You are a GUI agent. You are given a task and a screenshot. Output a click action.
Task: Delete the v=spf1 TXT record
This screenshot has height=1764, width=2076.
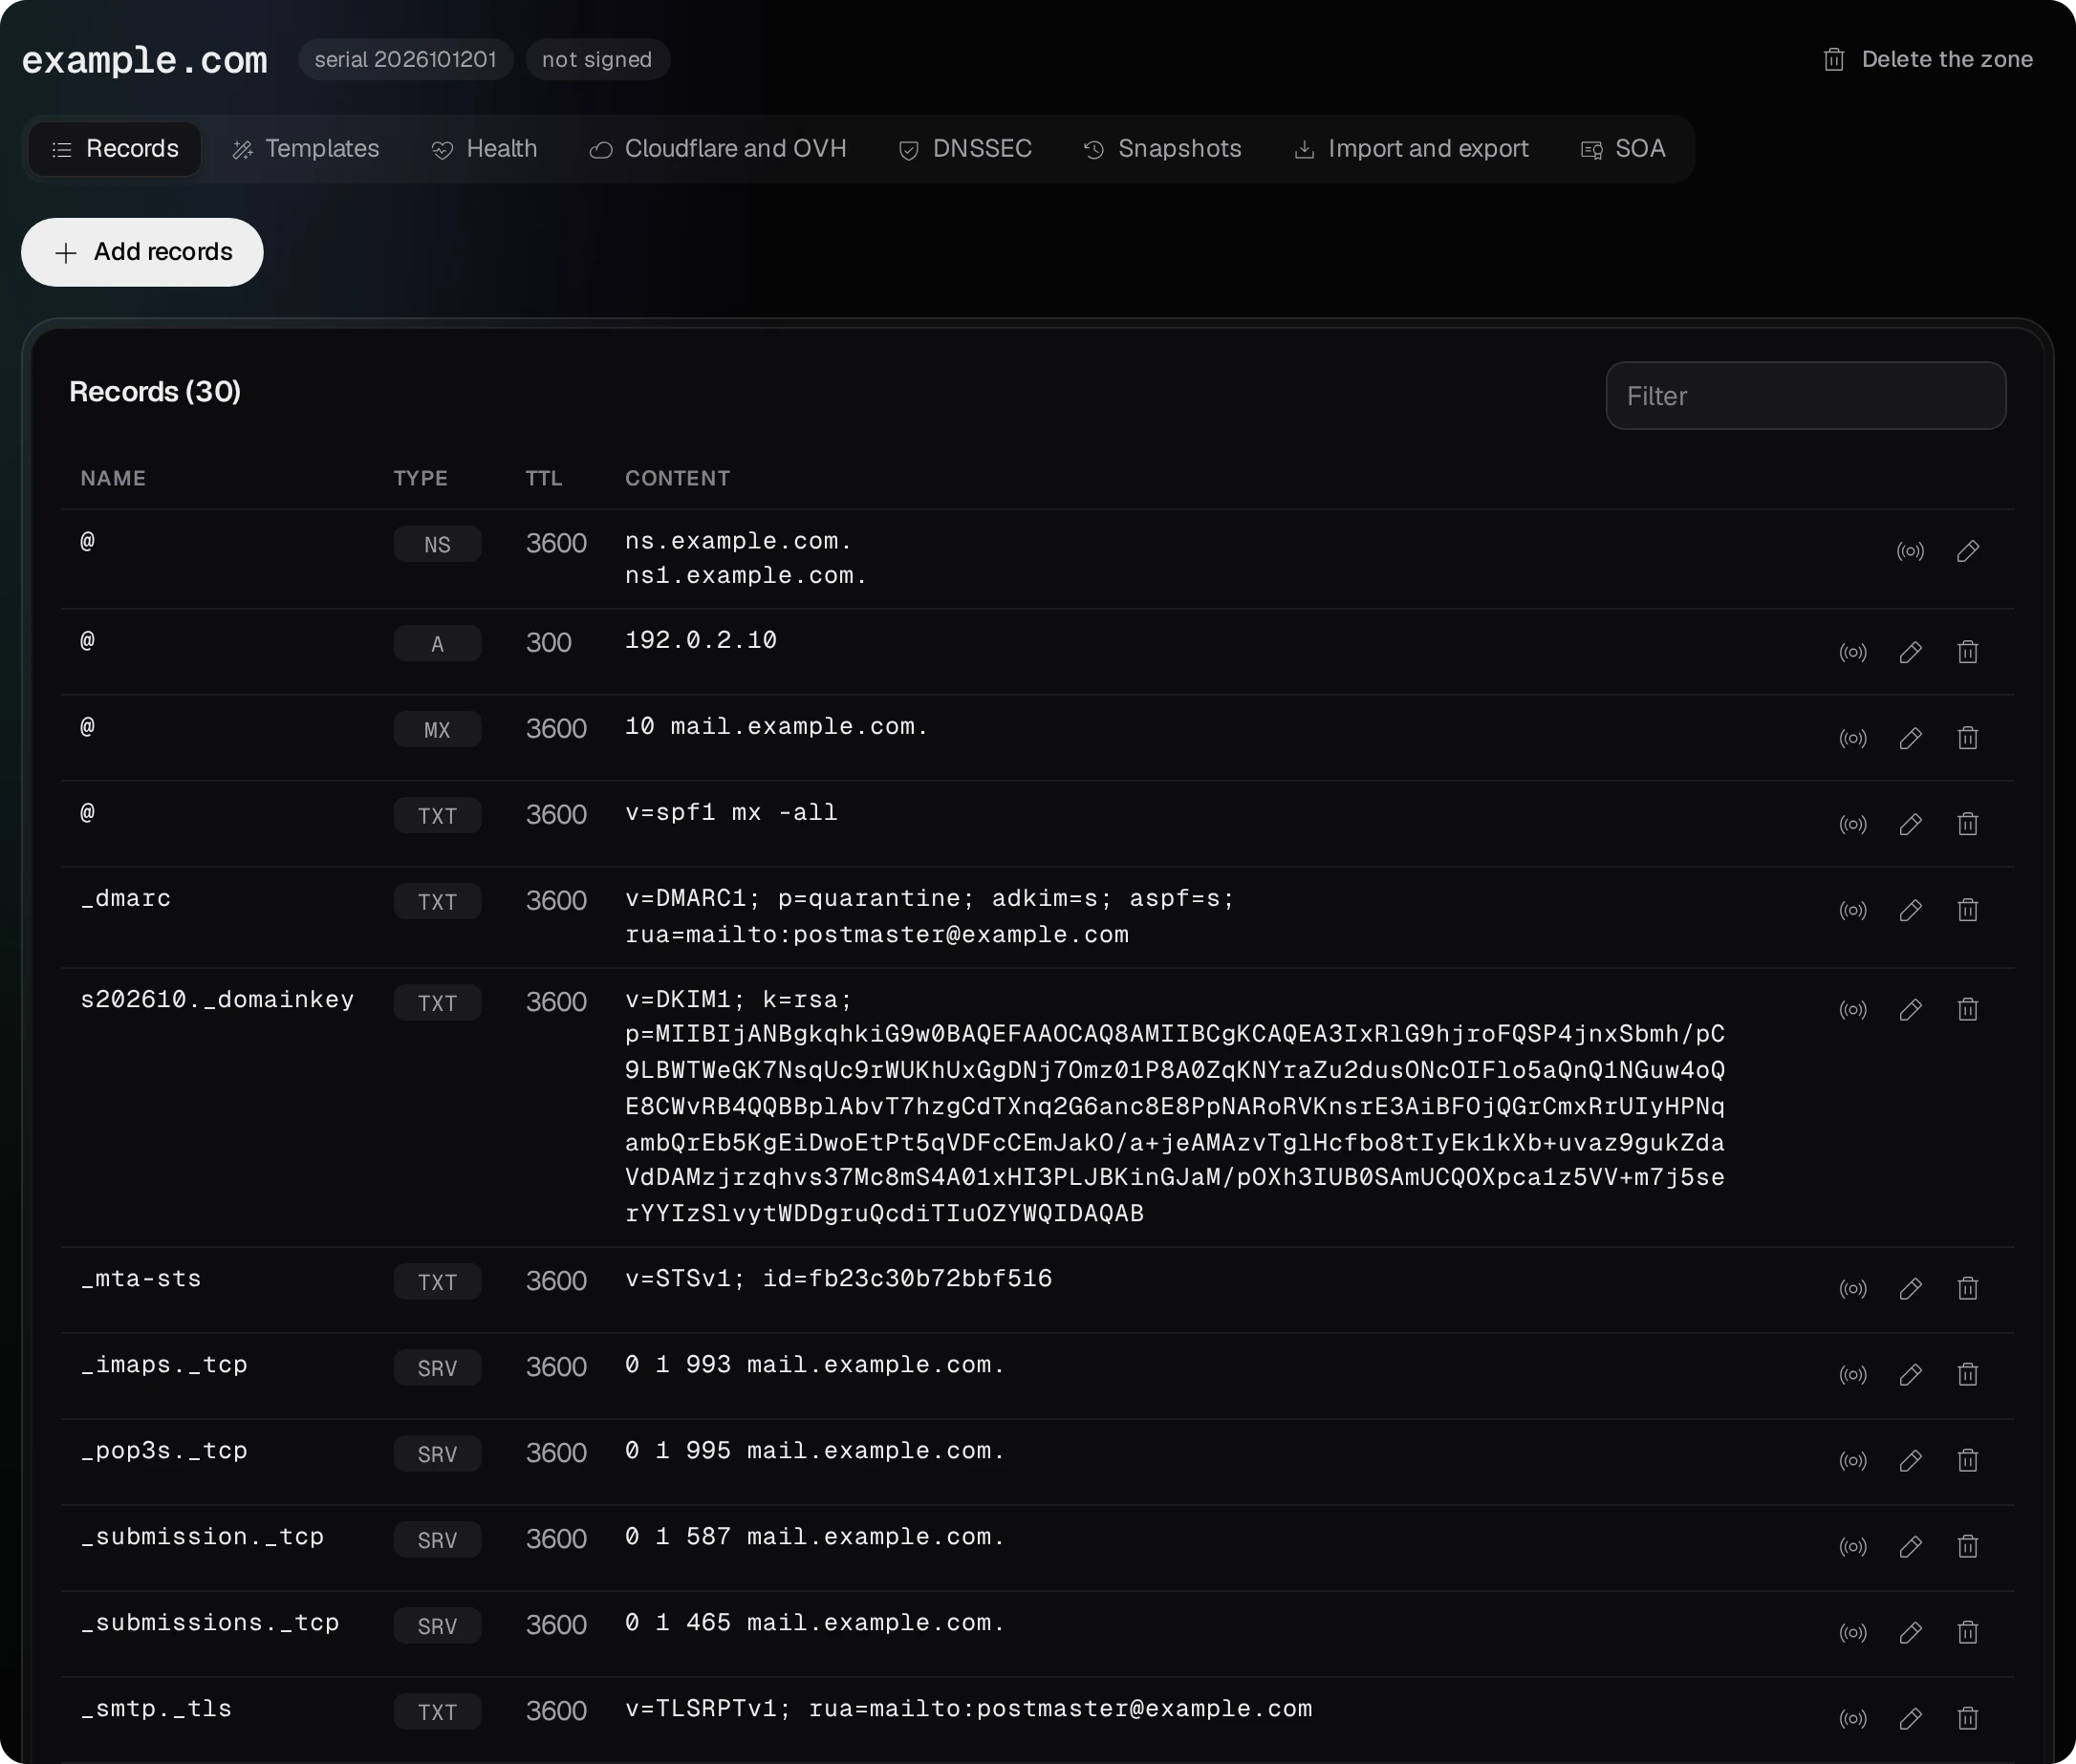(x=1968, y=824)
